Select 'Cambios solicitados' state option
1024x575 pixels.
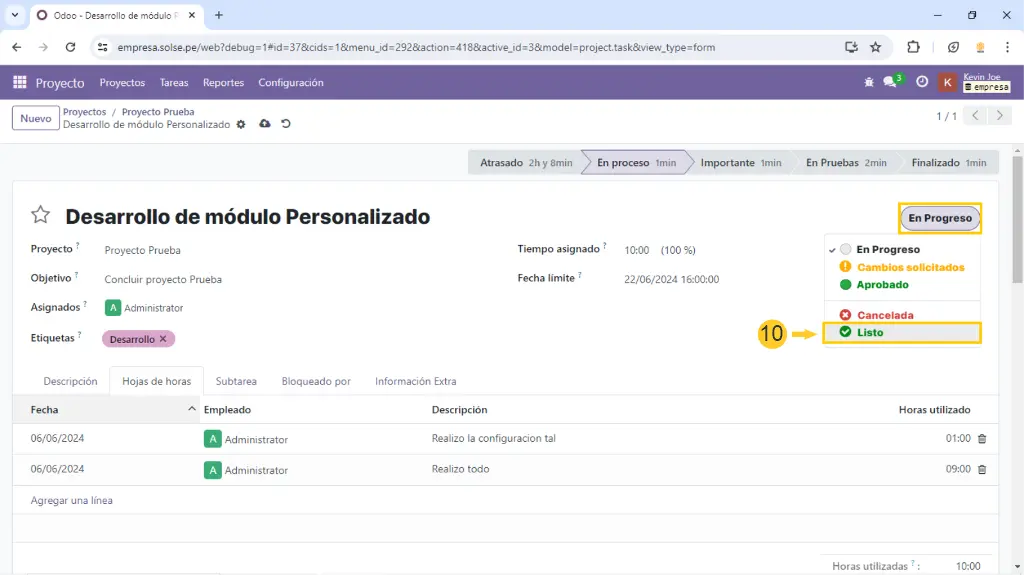(910, 267)
